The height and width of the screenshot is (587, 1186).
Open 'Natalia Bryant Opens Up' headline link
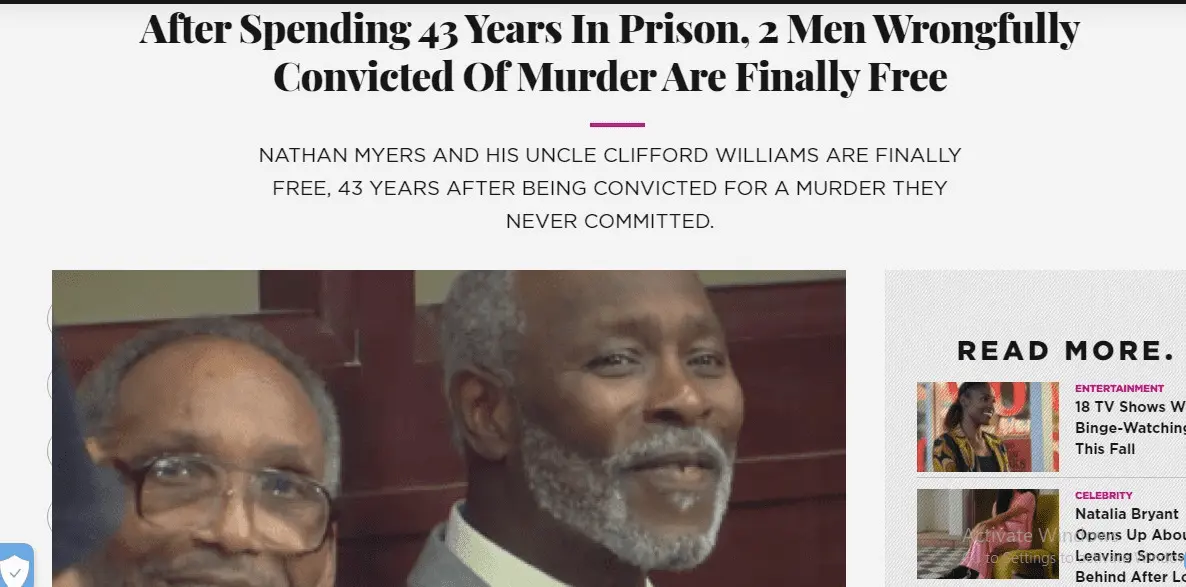(1130, 545)
